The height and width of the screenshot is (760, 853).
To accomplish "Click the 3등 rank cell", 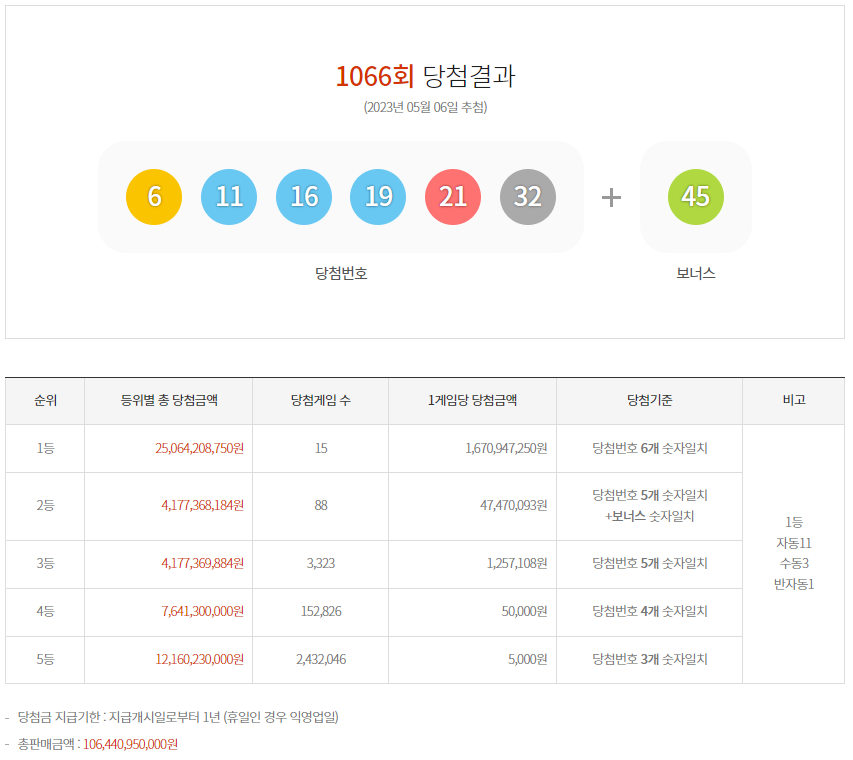I will pyautogui.click(x=45, y=564).
